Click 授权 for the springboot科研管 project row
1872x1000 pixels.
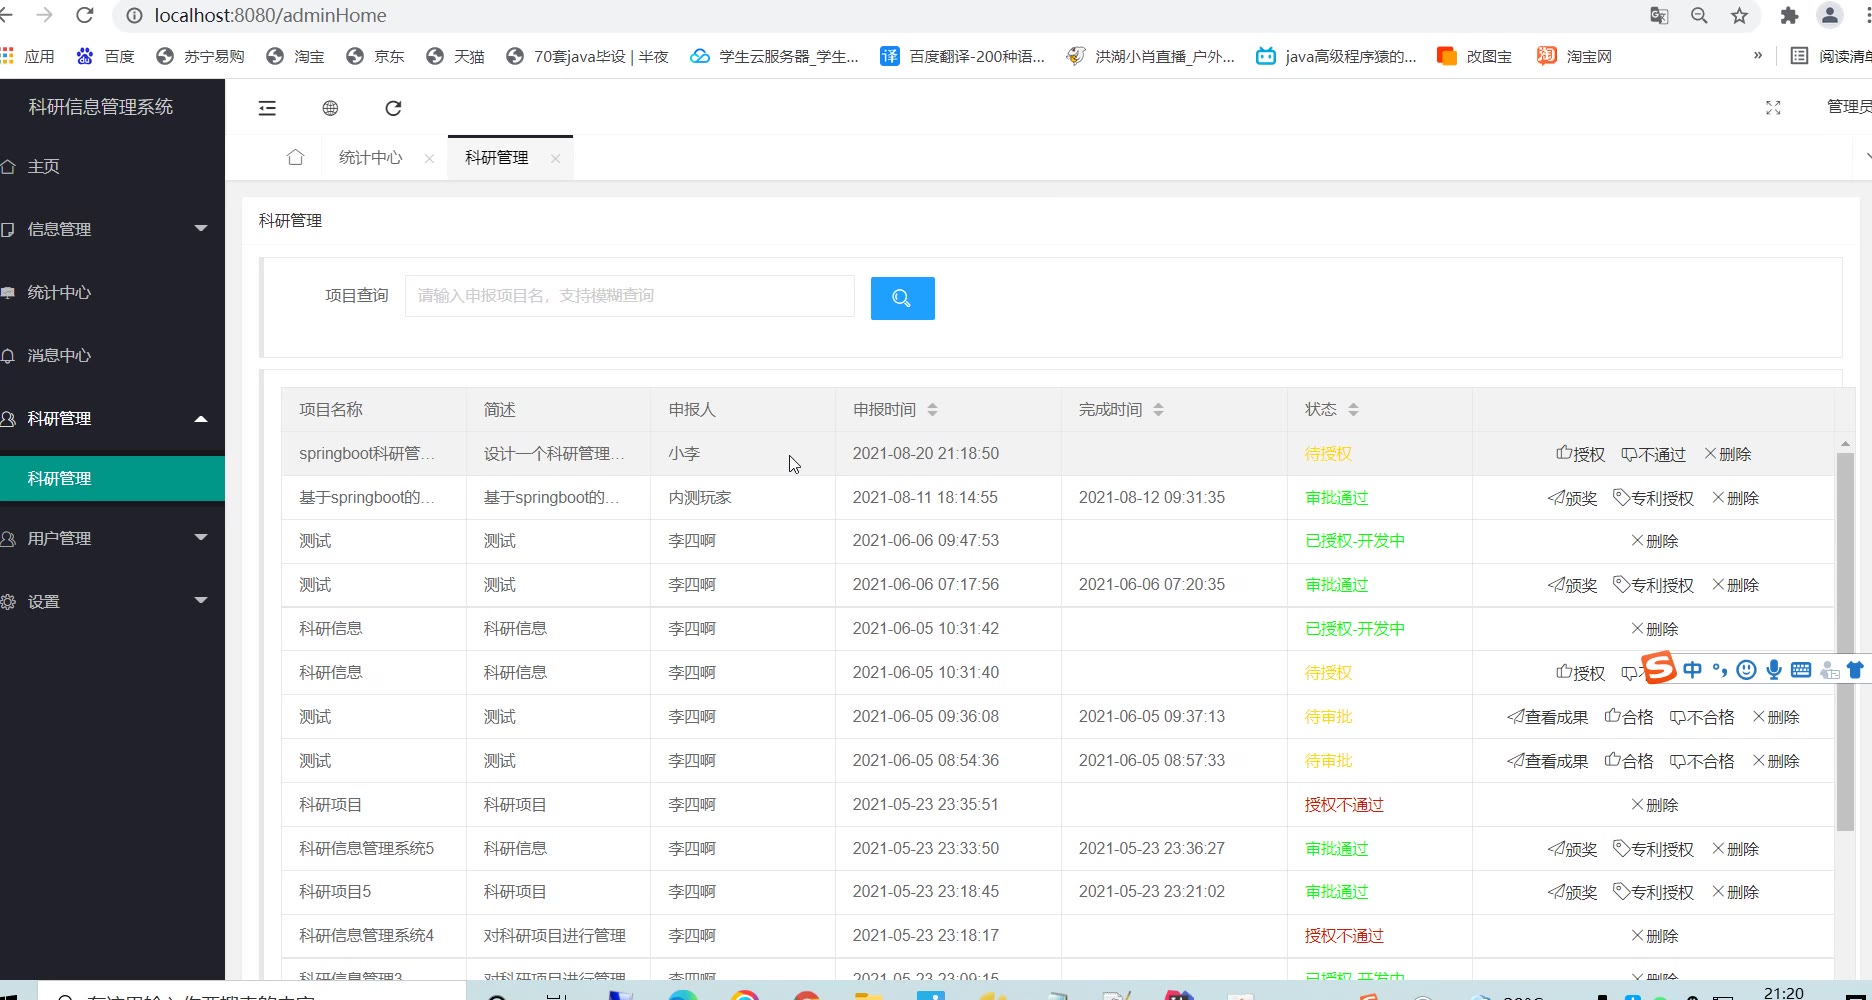click(x=1580, y=454)
